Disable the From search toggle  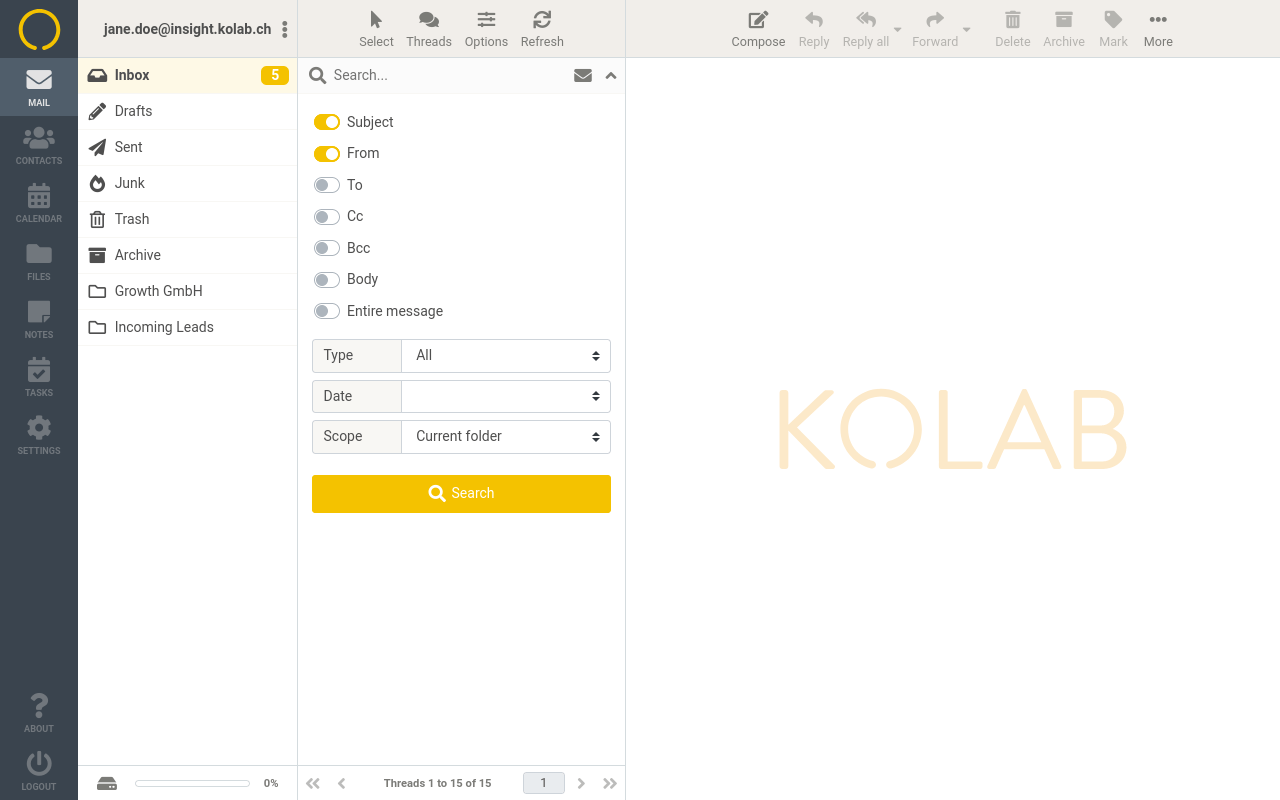[x=327, y=153]
